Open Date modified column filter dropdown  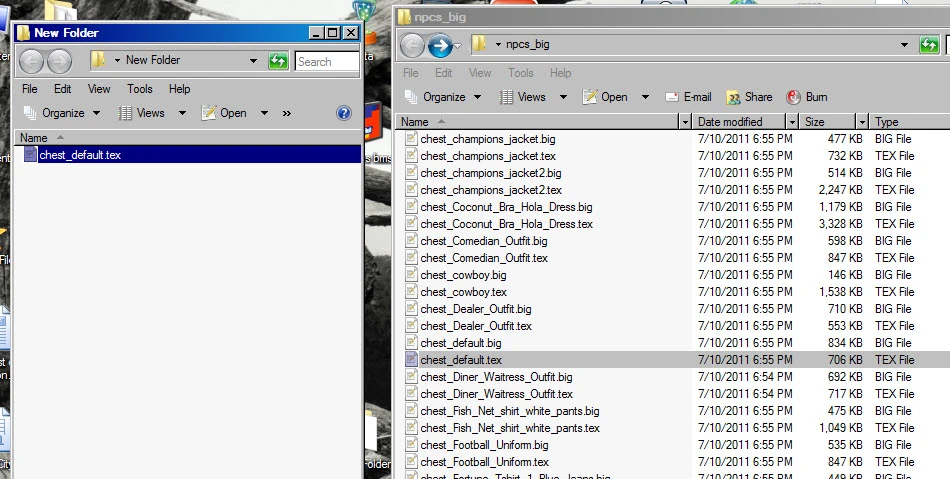click(792, 122)
